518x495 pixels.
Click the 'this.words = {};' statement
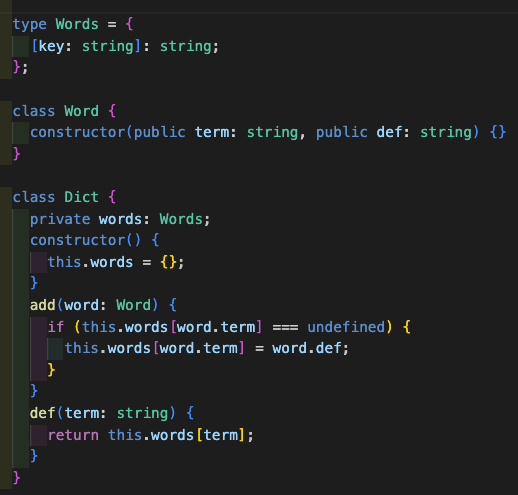(x=116, y=262)
